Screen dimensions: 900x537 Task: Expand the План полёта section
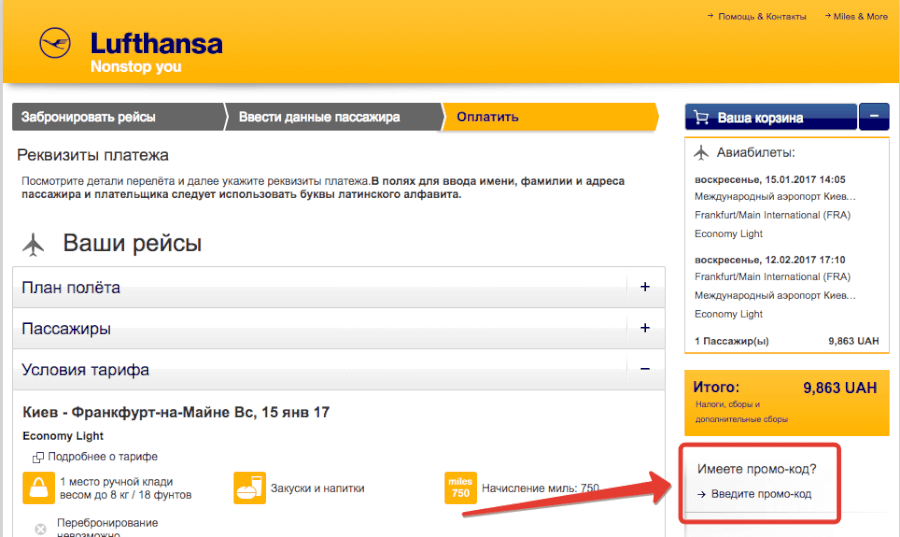point(644,287)
